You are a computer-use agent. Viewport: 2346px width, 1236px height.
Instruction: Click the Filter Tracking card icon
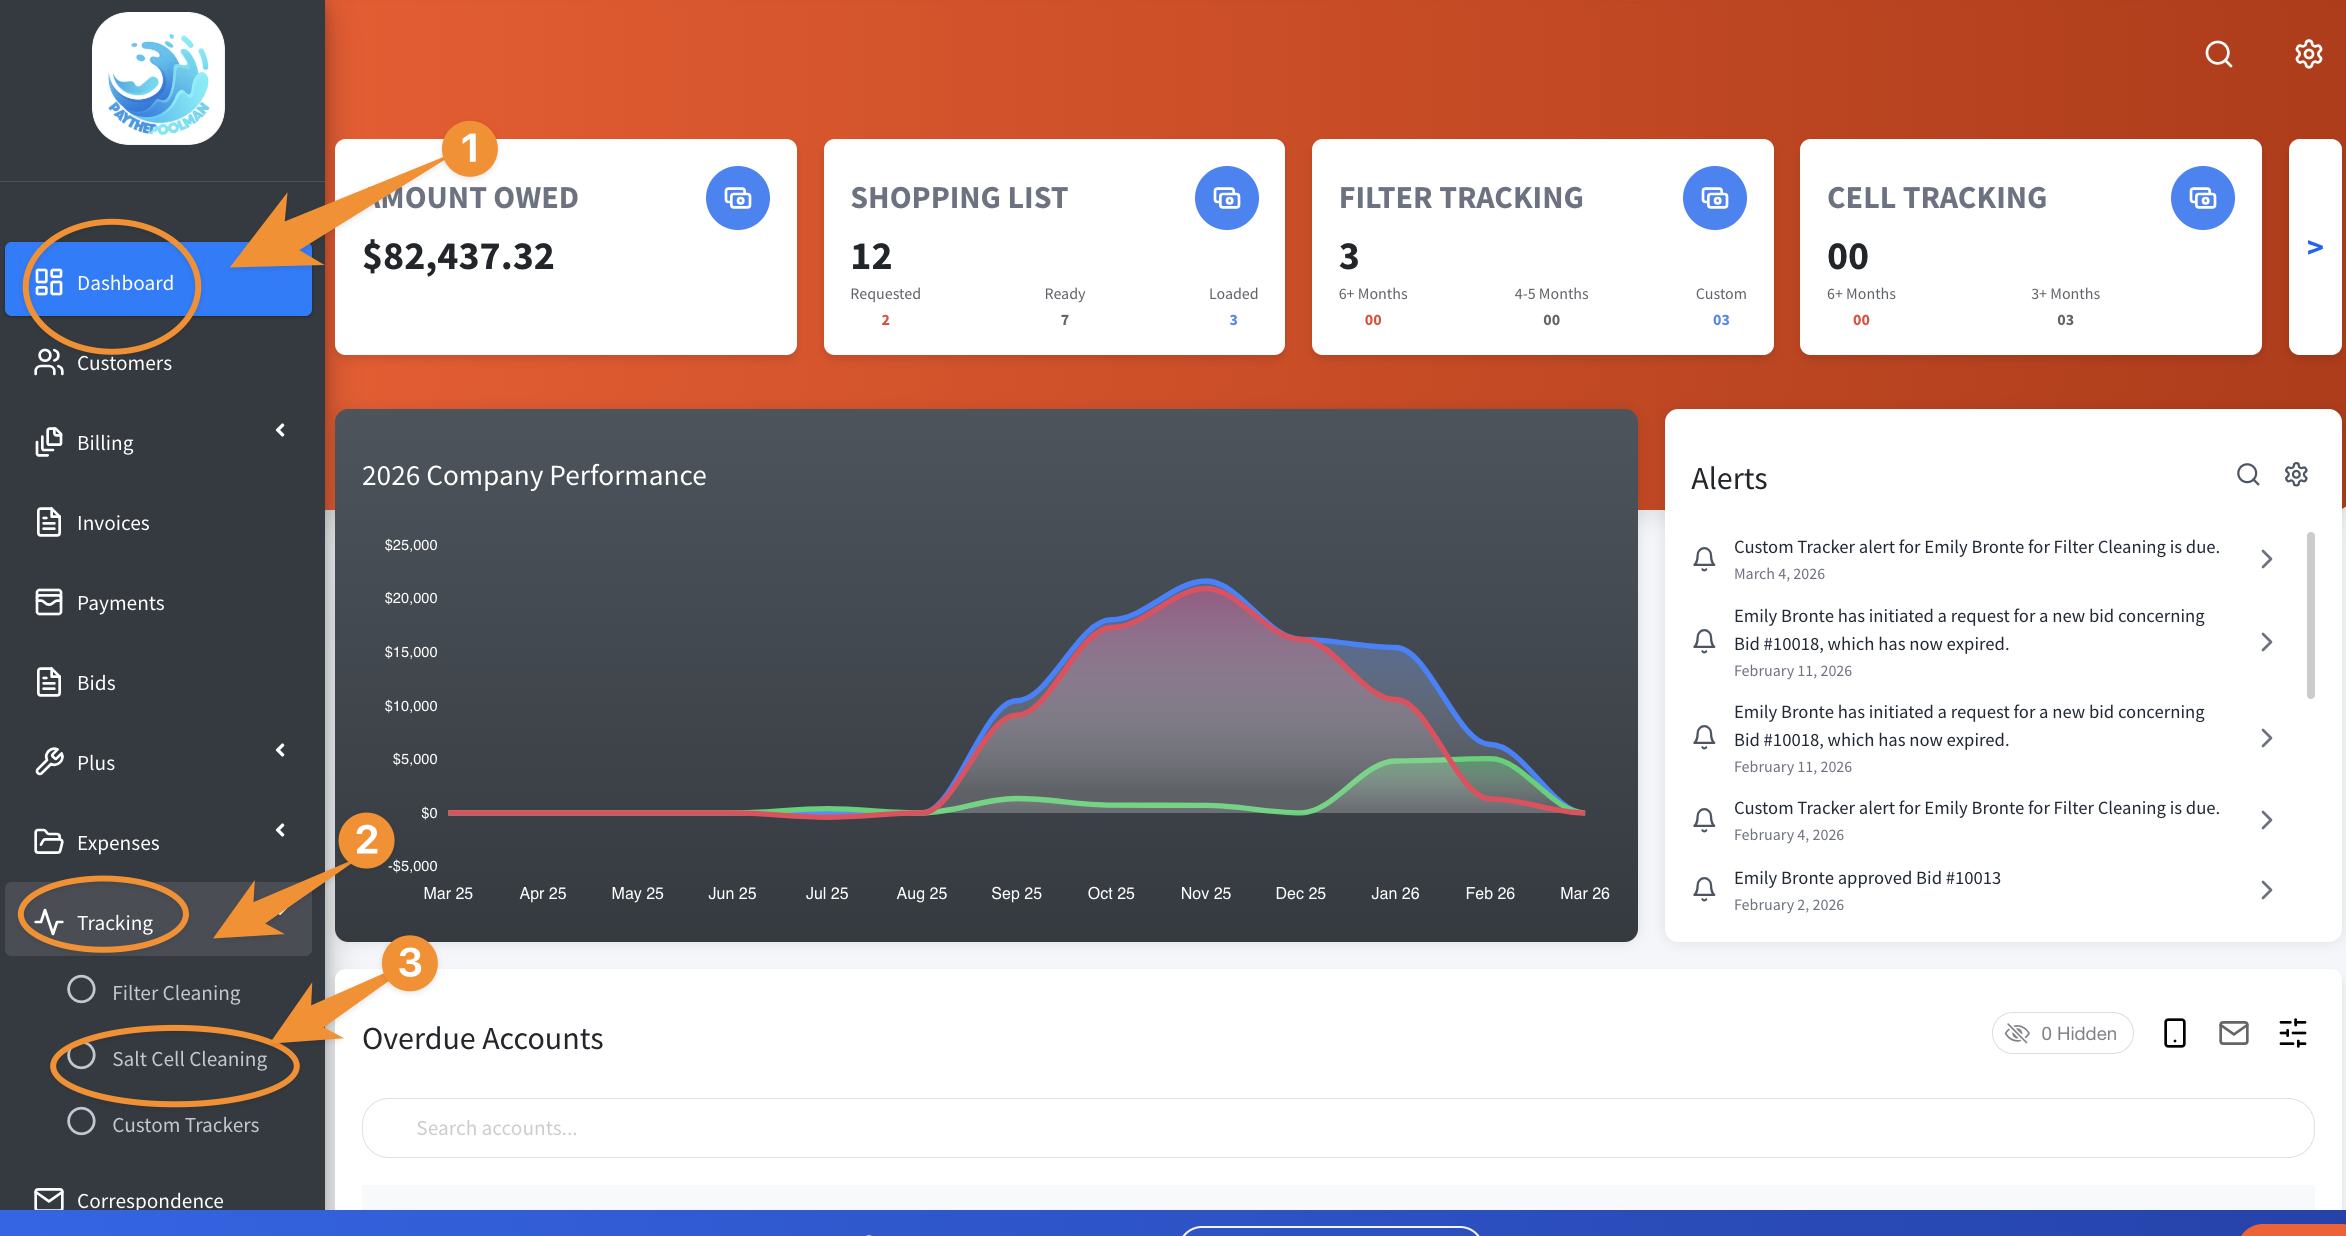tap(1714, 198)
